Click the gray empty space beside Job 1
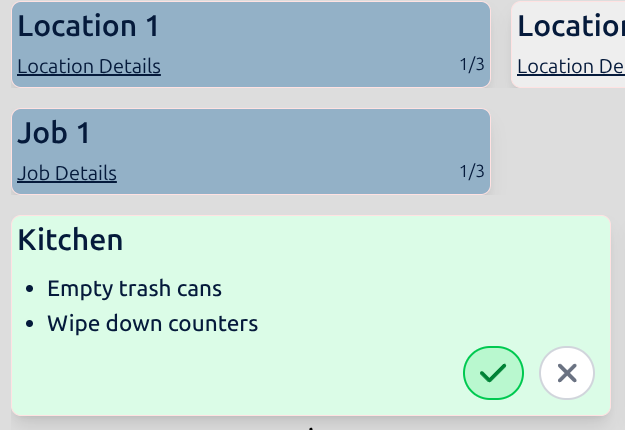 tap(558, 151)
